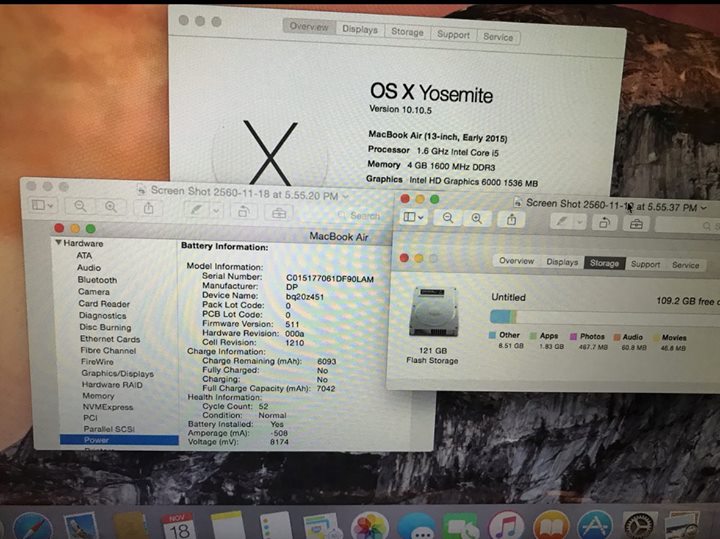Click the flash storage drive icon
The height and width of the screenshot is (539, 720).
[x=433, y=312]
